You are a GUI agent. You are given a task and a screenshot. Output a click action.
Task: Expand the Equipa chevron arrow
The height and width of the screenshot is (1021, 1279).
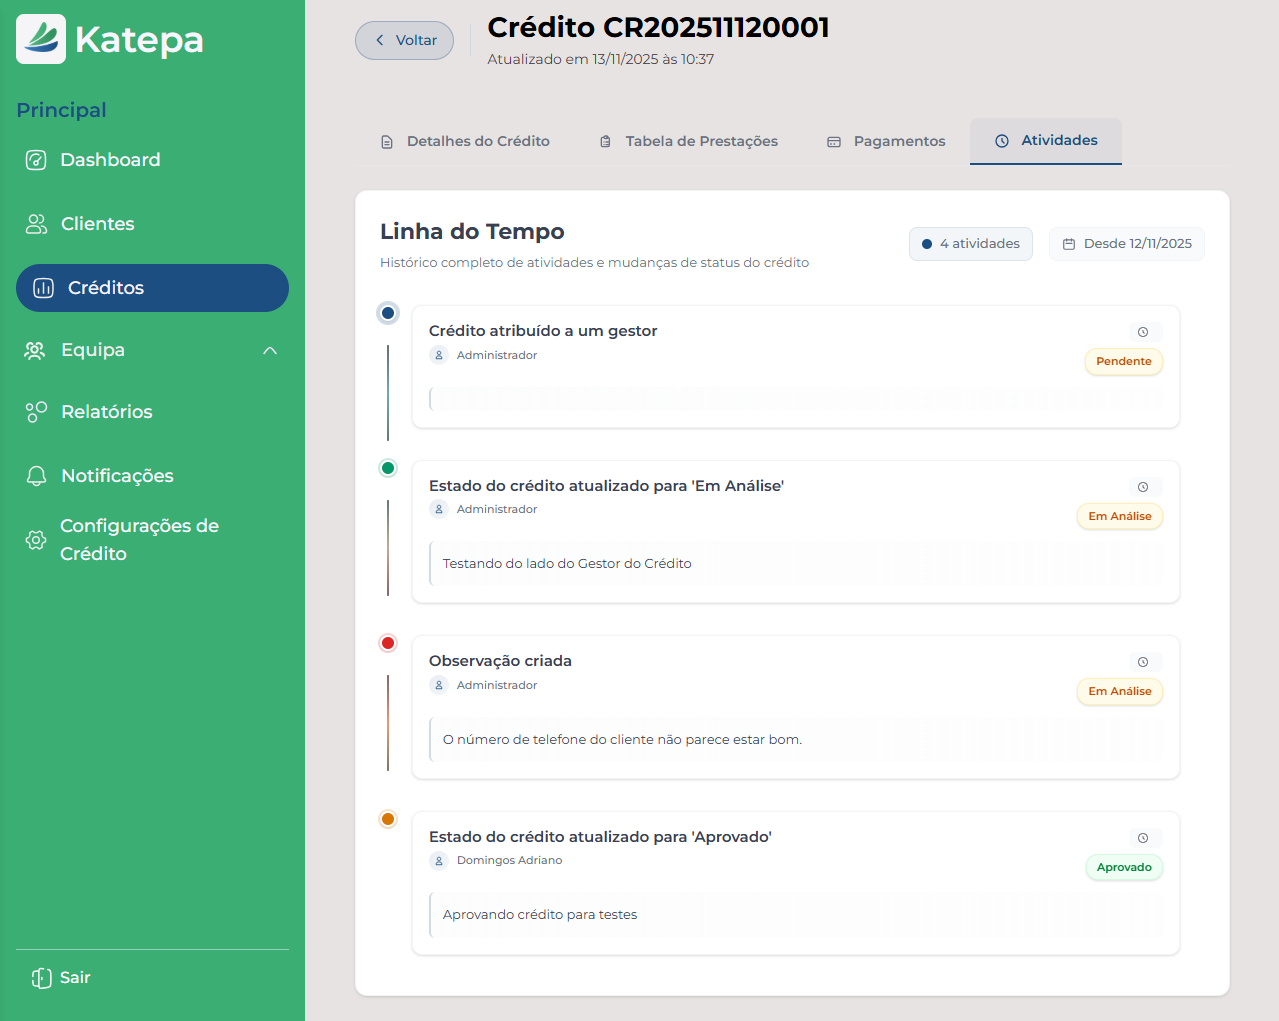270,350
